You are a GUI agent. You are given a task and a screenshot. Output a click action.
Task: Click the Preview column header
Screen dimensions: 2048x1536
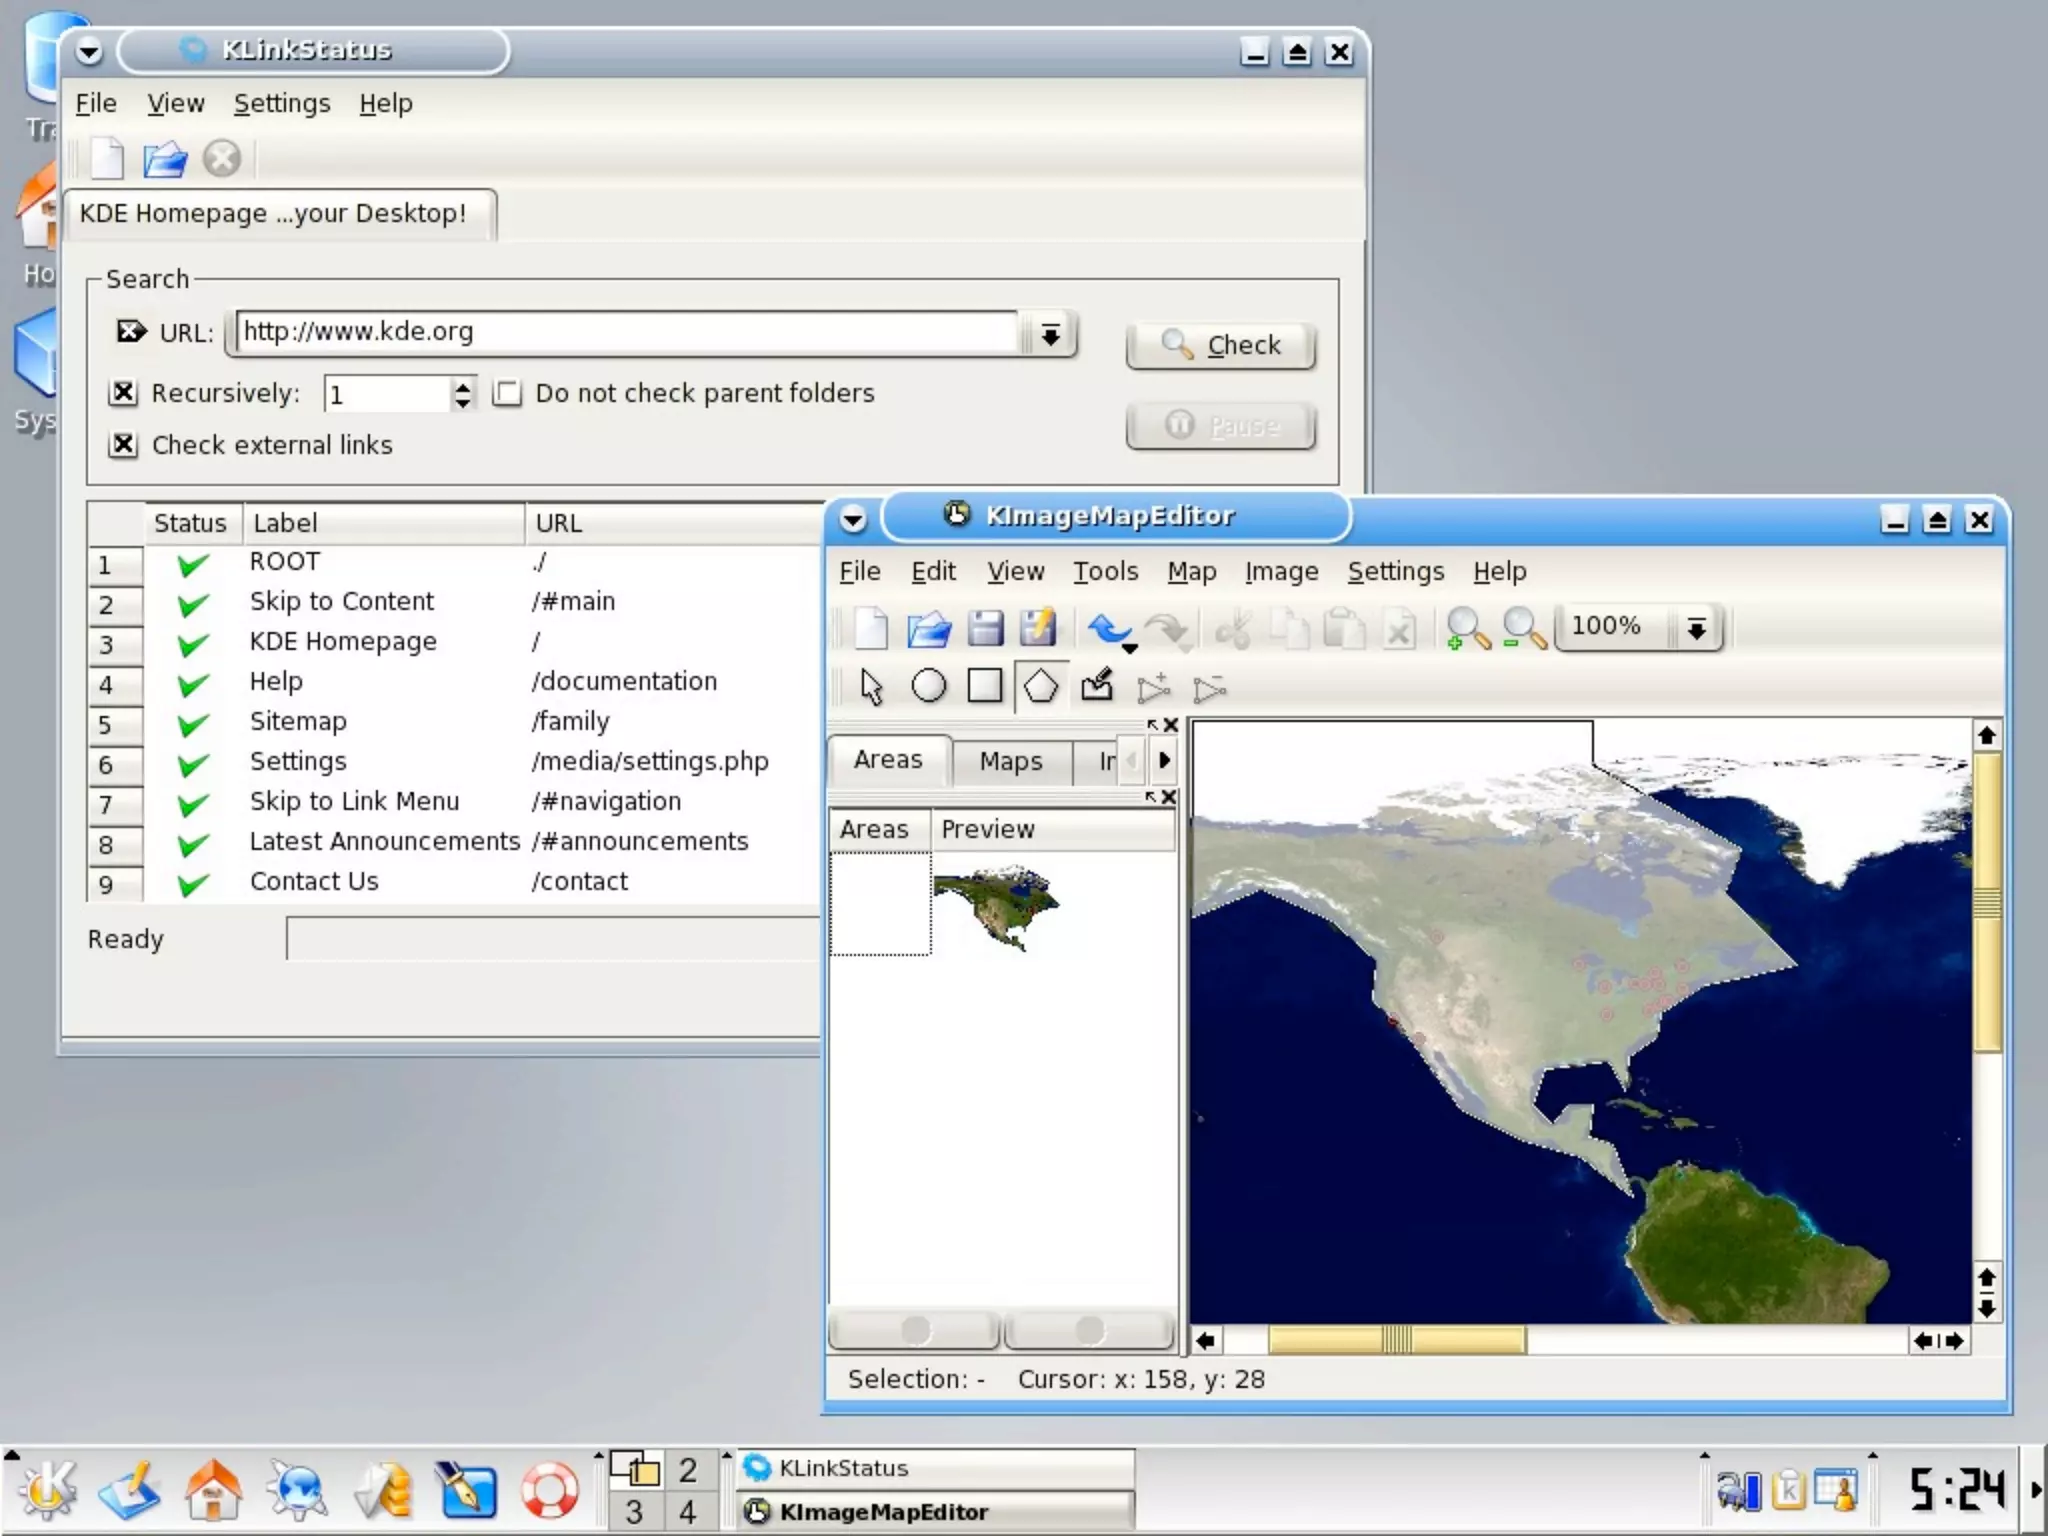(x=1053, y=830)
